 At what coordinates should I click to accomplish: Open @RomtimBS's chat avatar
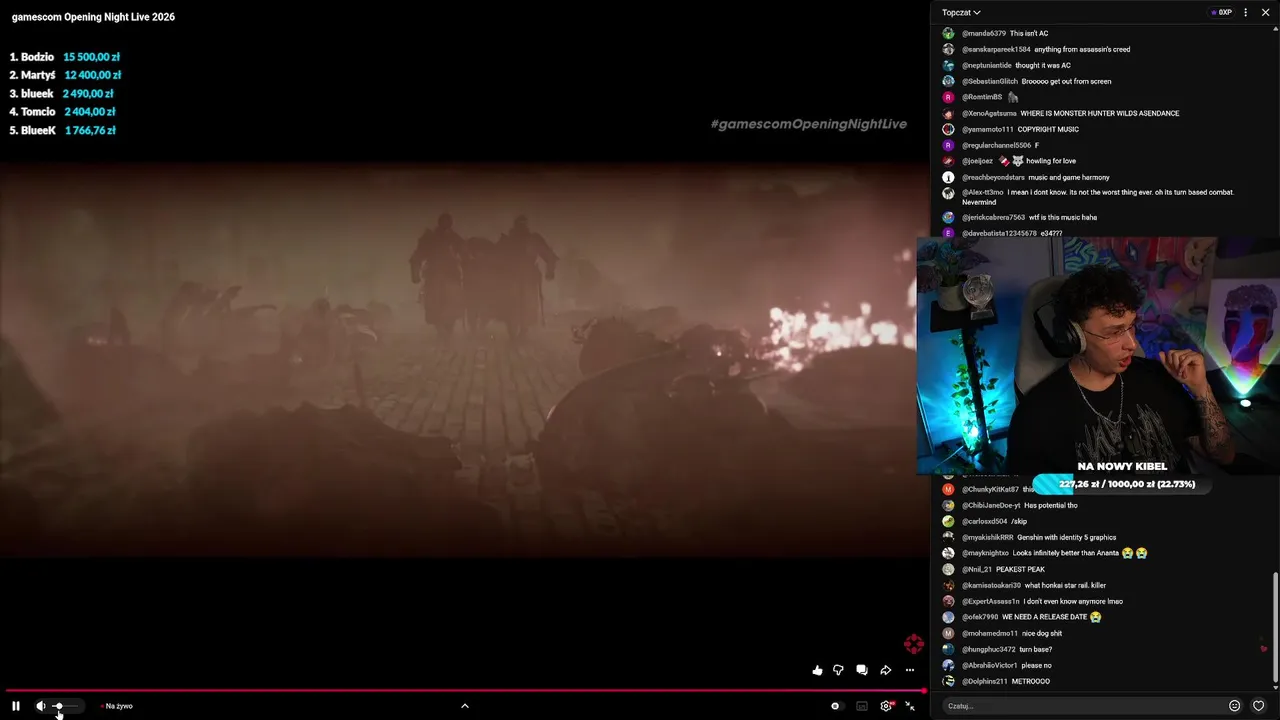949,97
